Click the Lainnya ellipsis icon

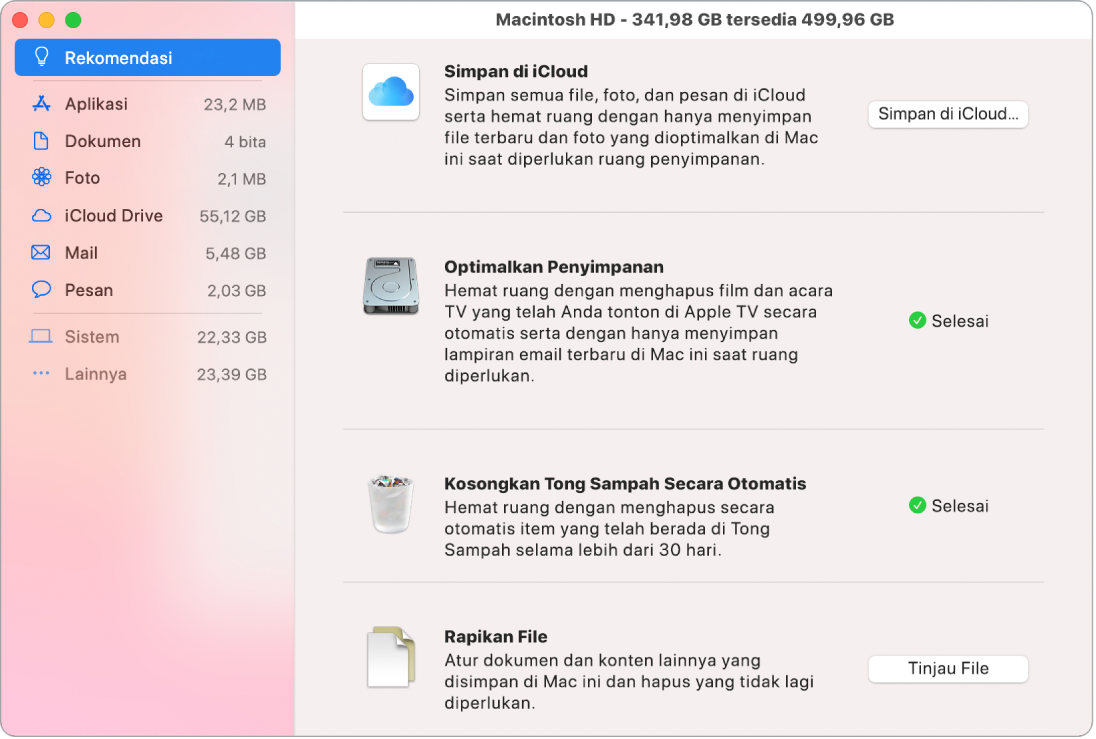click(40, 374)
